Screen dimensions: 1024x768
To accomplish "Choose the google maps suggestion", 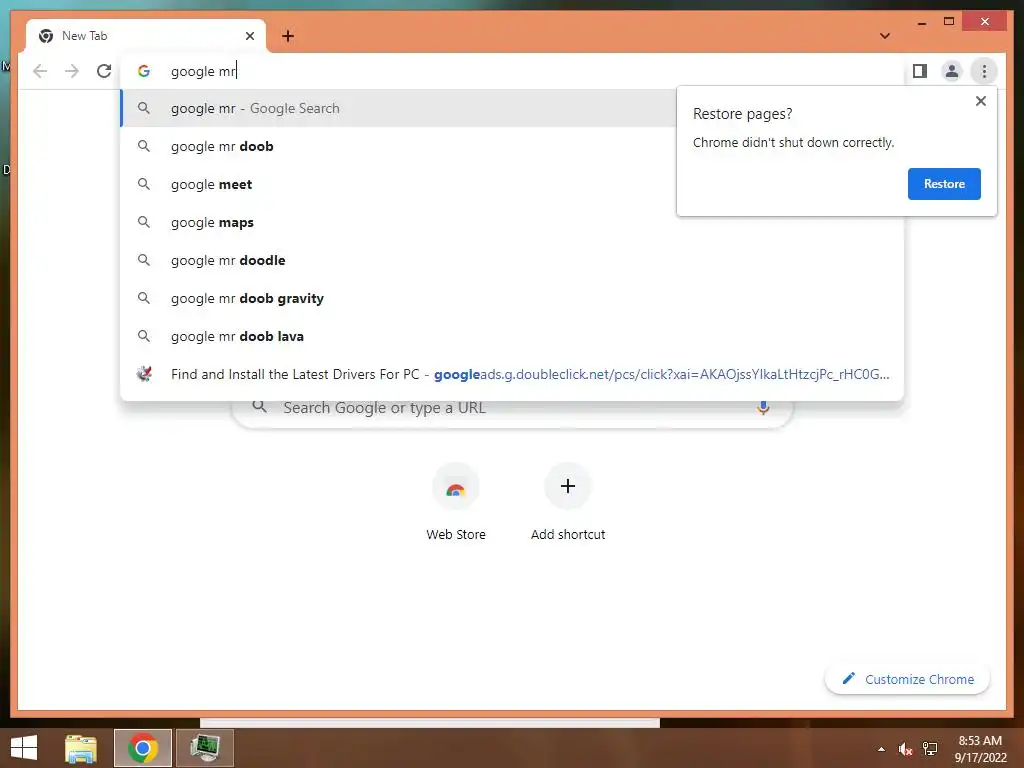I will click(x=512, y=222).
